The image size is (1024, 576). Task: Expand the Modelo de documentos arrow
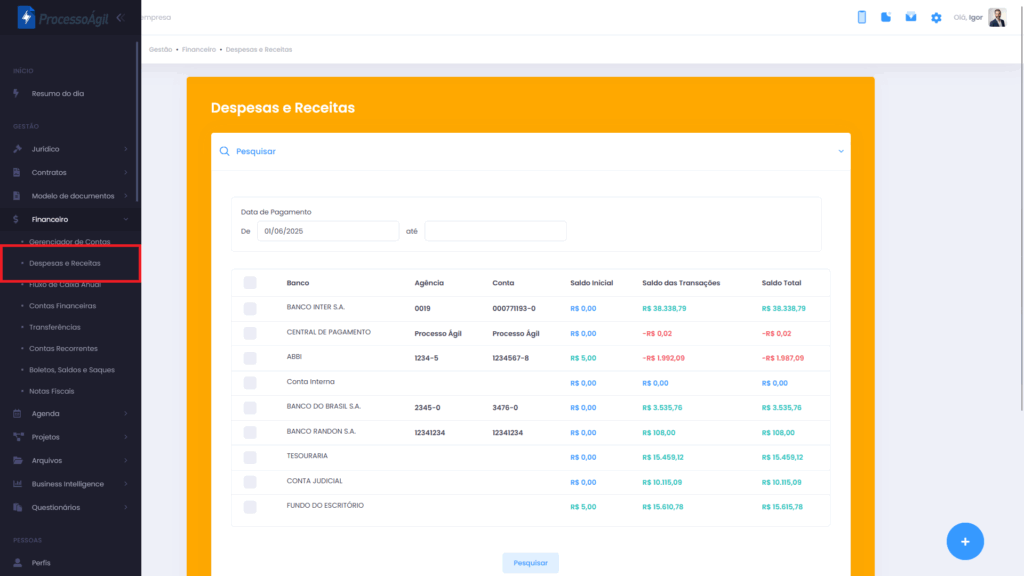126,196
